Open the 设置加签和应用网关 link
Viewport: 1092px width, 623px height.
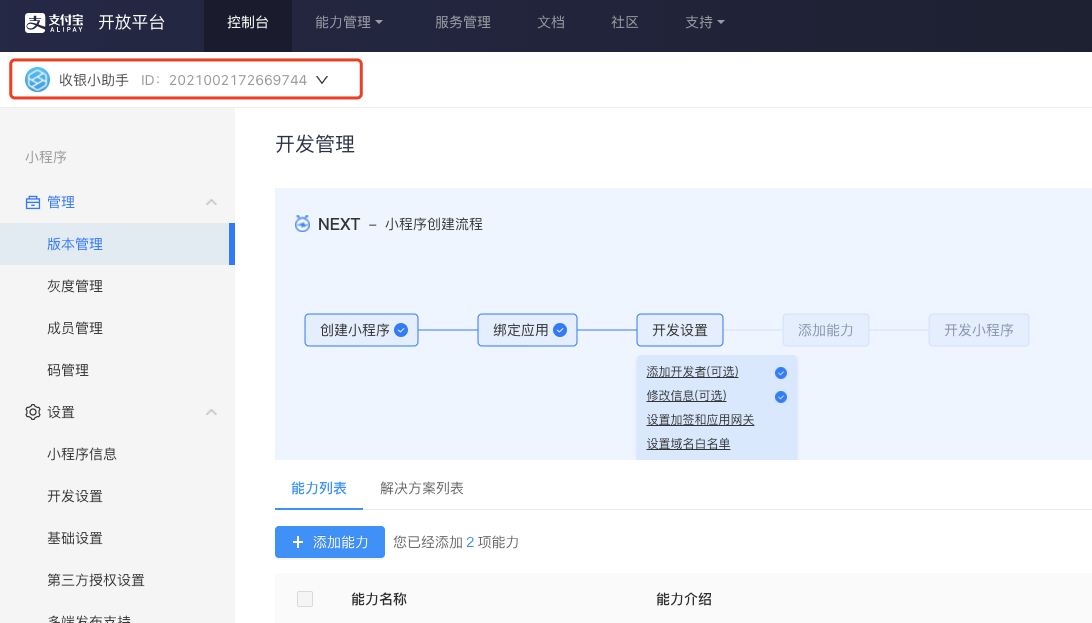700,420
